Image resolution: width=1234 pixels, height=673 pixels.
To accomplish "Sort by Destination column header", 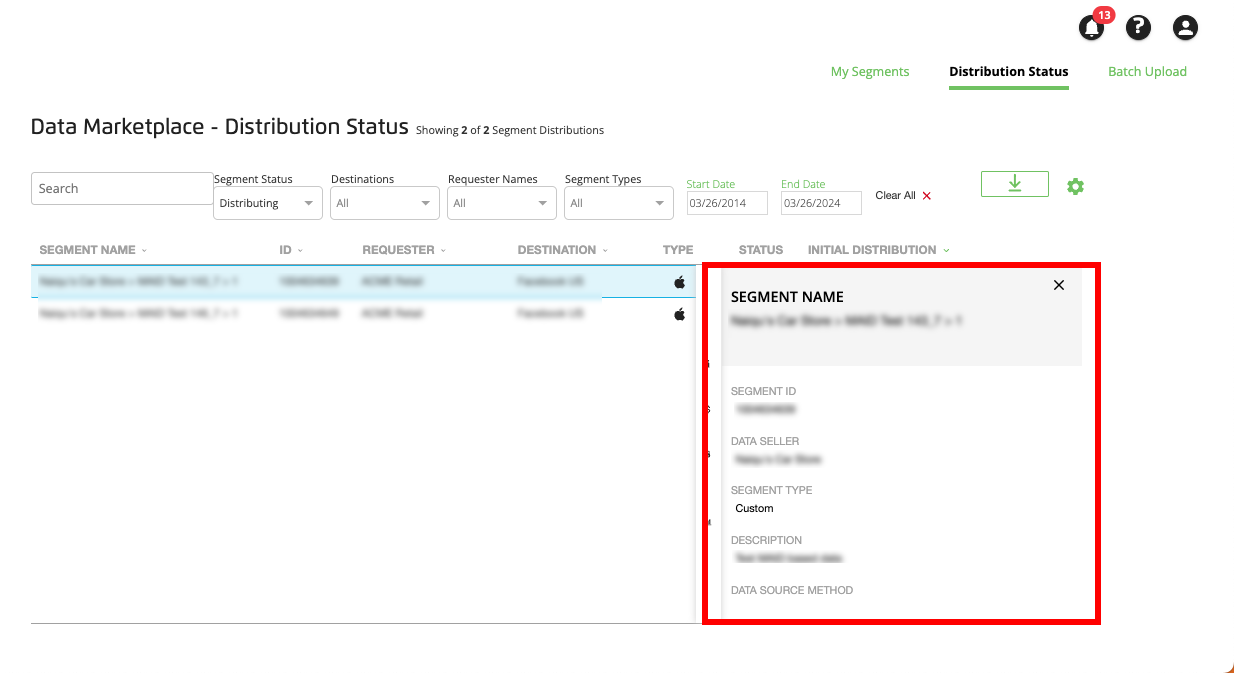I will click(563, 250).
